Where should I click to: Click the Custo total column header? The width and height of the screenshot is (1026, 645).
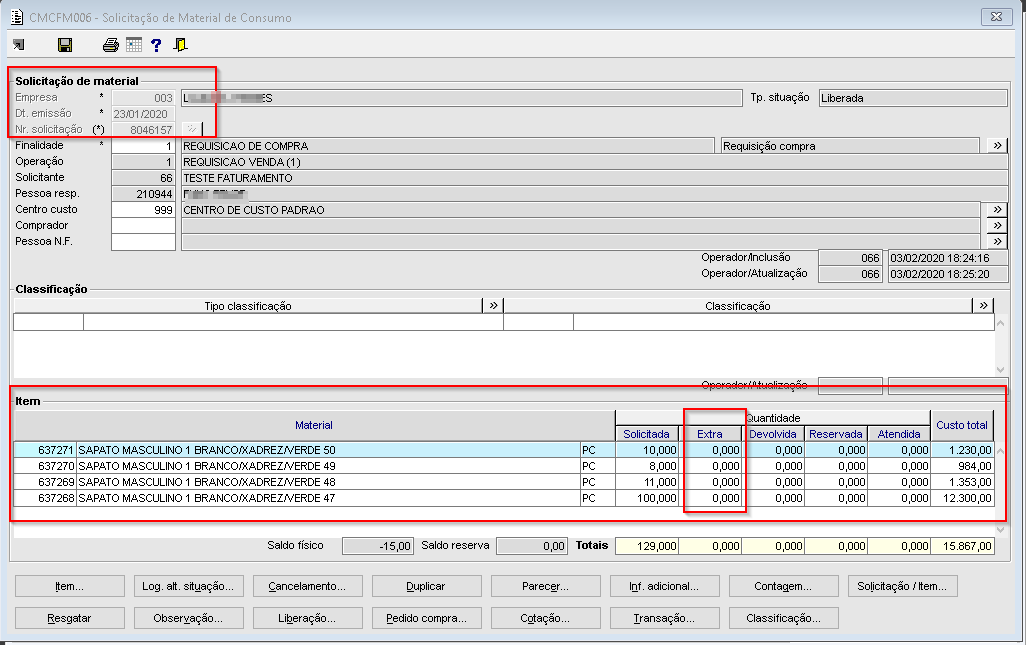coord(962,425)
